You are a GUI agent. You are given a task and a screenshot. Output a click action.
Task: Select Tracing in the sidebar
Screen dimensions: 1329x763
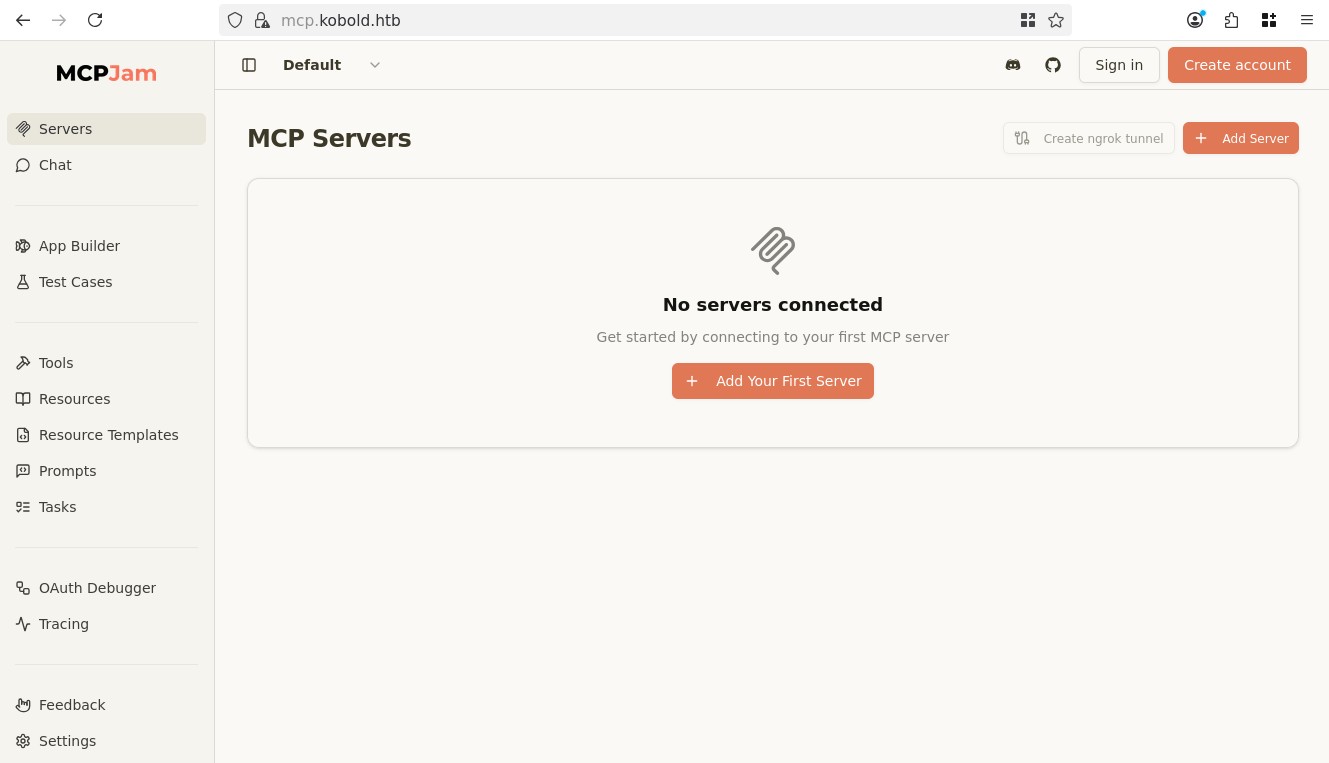(x=107, y=624)
